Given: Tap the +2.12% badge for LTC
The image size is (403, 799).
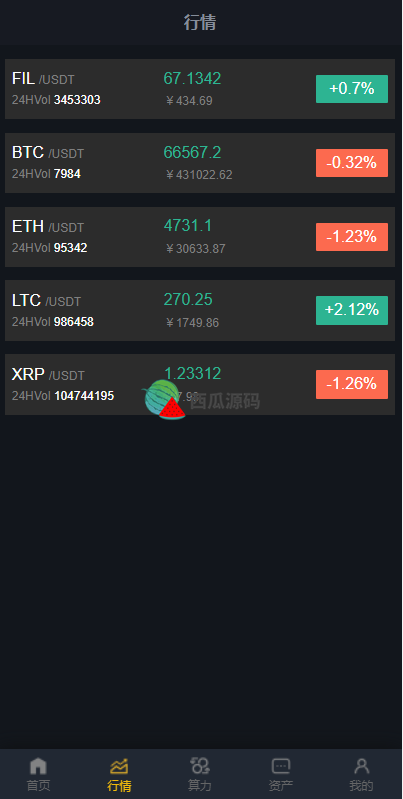Looking at the screenshot, I should [x=352, y=310].
